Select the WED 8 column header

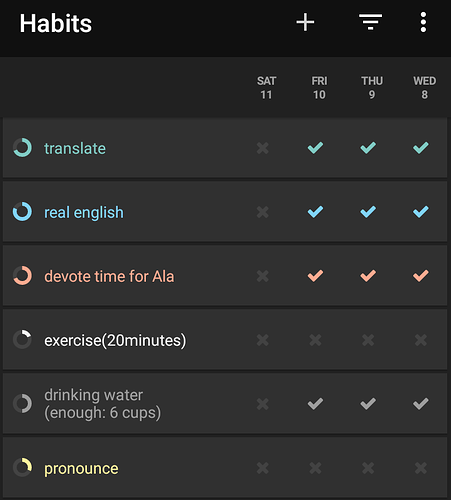425,88
